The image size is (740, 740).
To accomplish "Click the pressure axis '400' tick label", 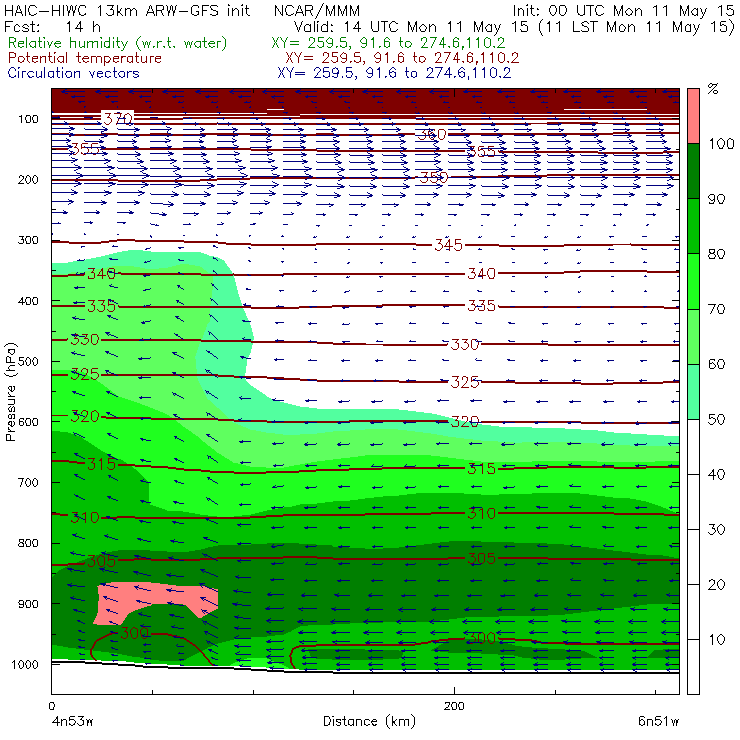I will point(28,301).
